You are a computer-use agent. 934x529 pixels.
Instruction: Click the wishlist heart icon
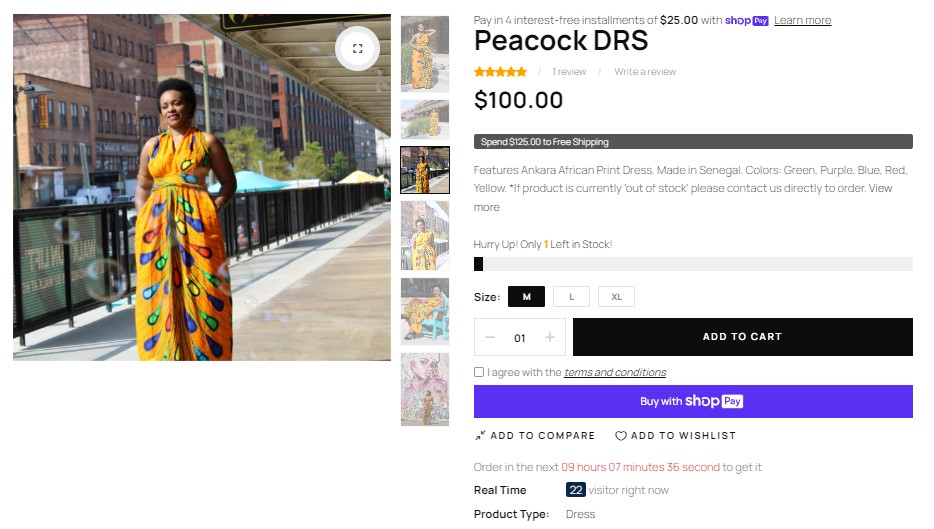(621, 435)
